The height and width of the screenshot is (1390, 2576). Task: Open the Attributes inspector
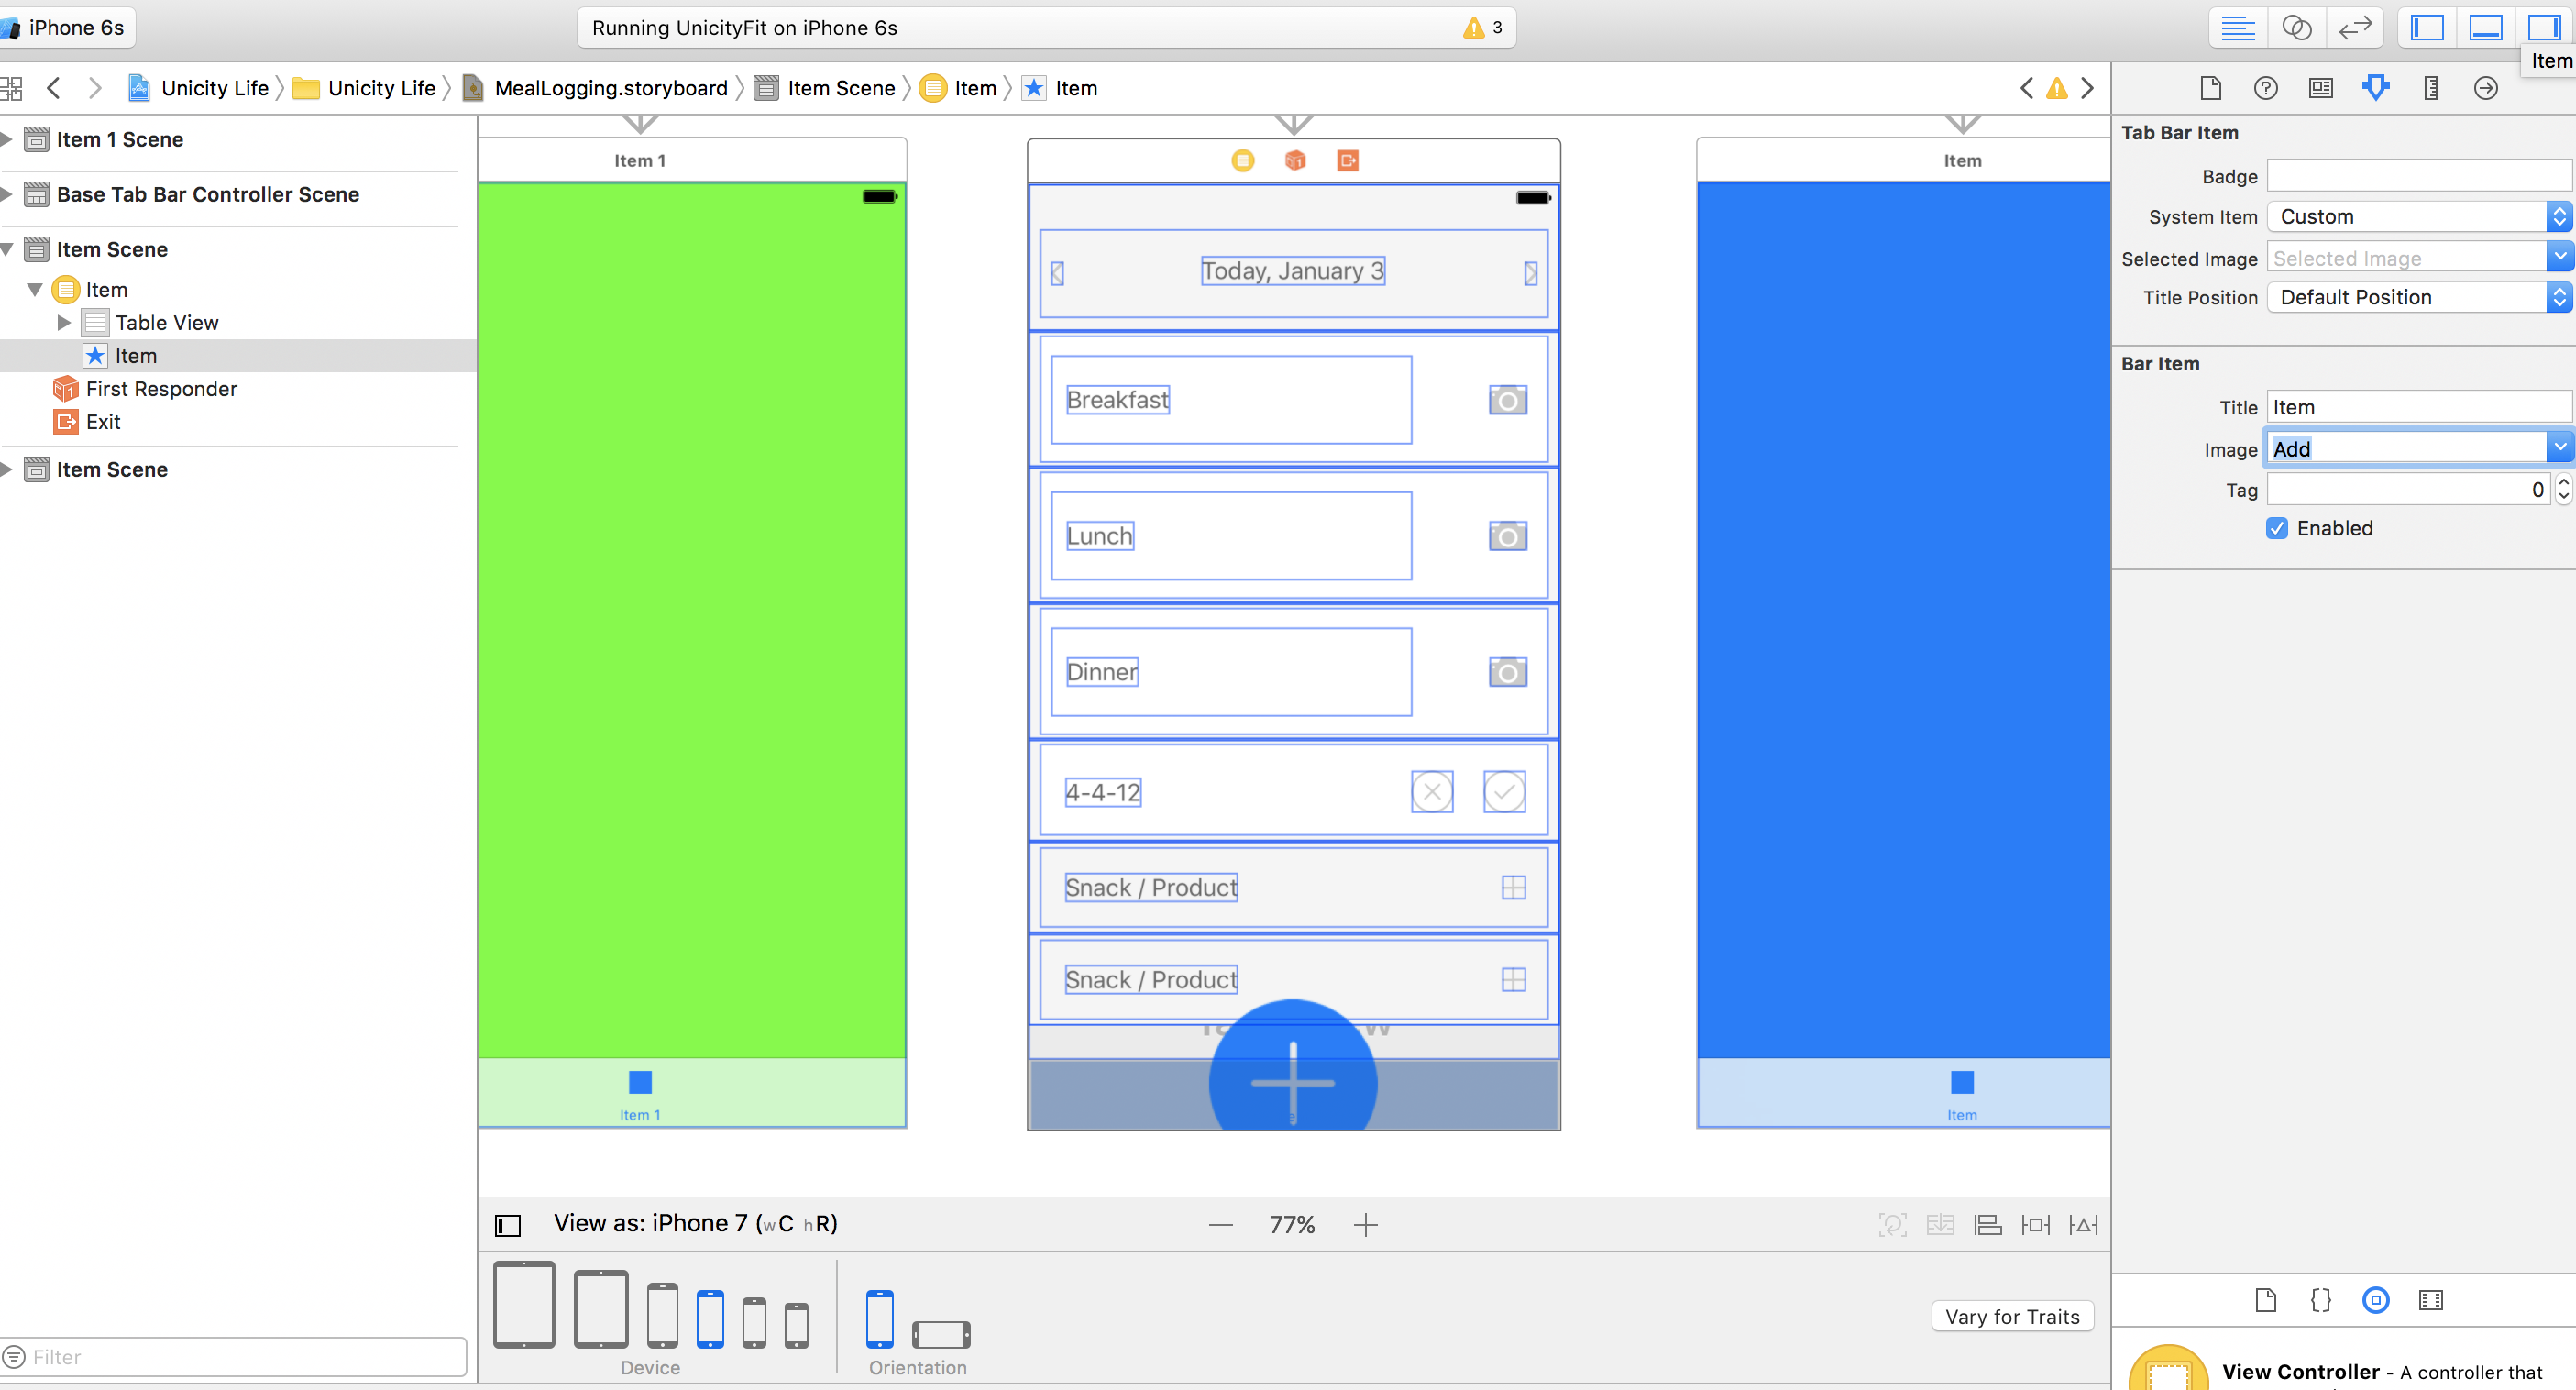(x=2375, y=88)
